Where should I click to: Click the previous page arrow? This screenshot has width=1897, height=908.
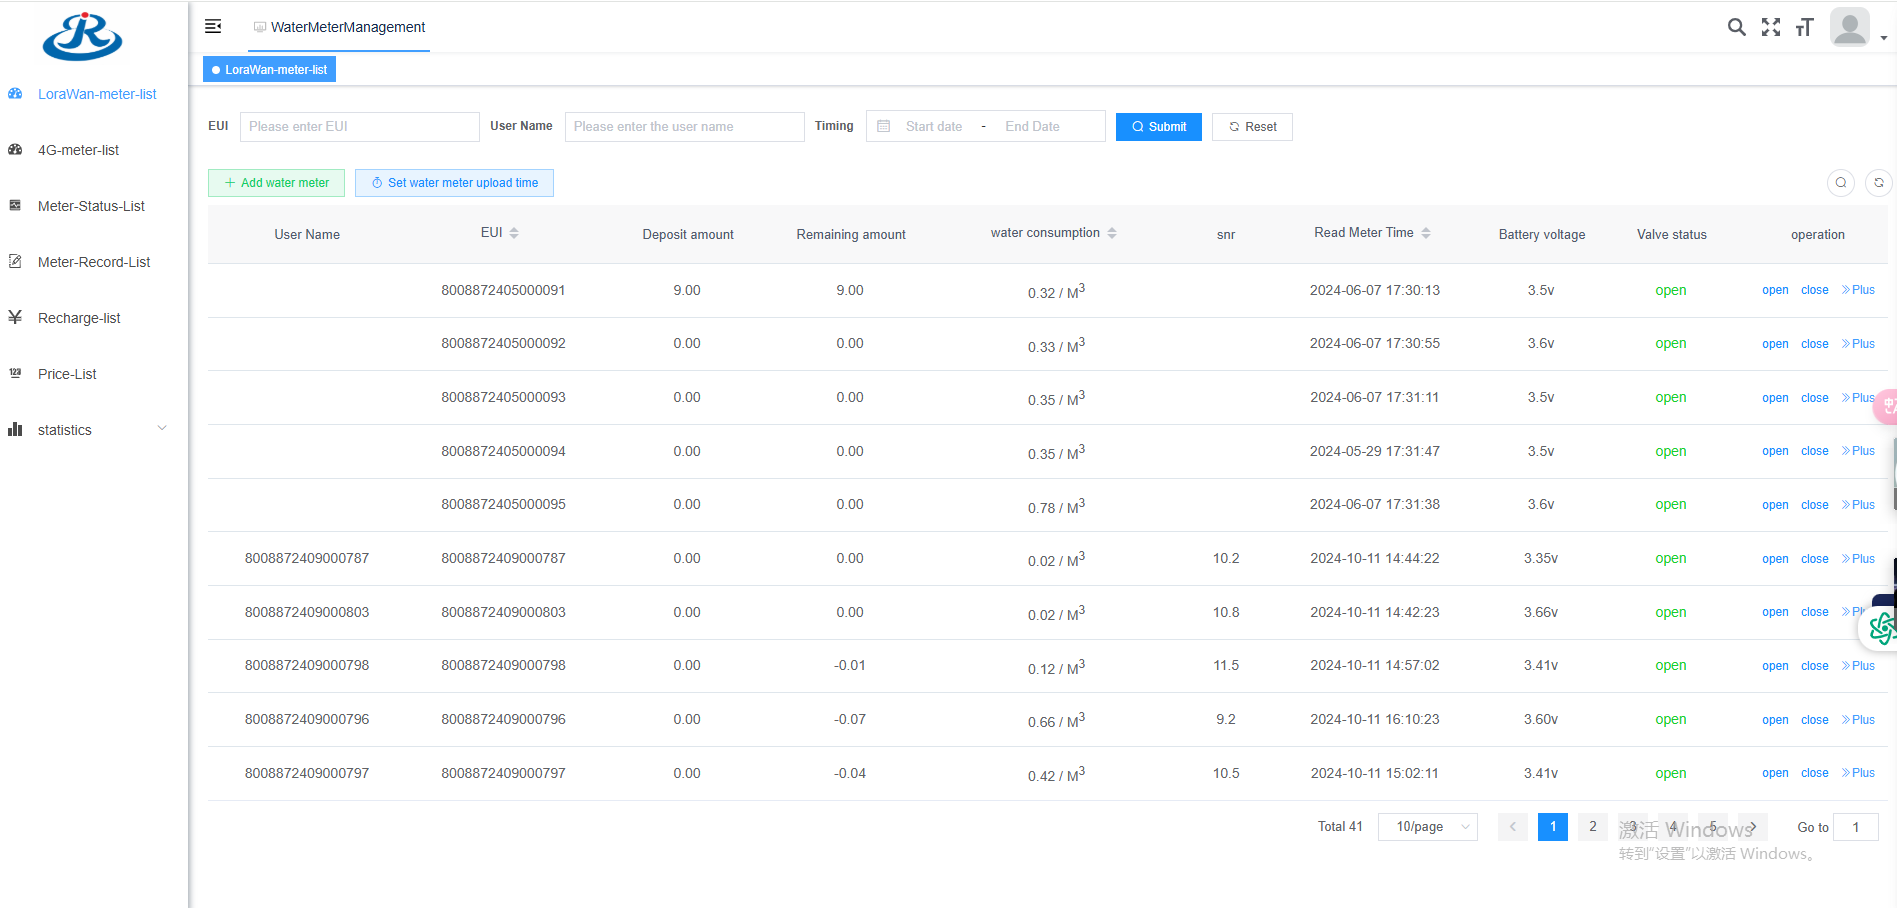point(1513,827)
